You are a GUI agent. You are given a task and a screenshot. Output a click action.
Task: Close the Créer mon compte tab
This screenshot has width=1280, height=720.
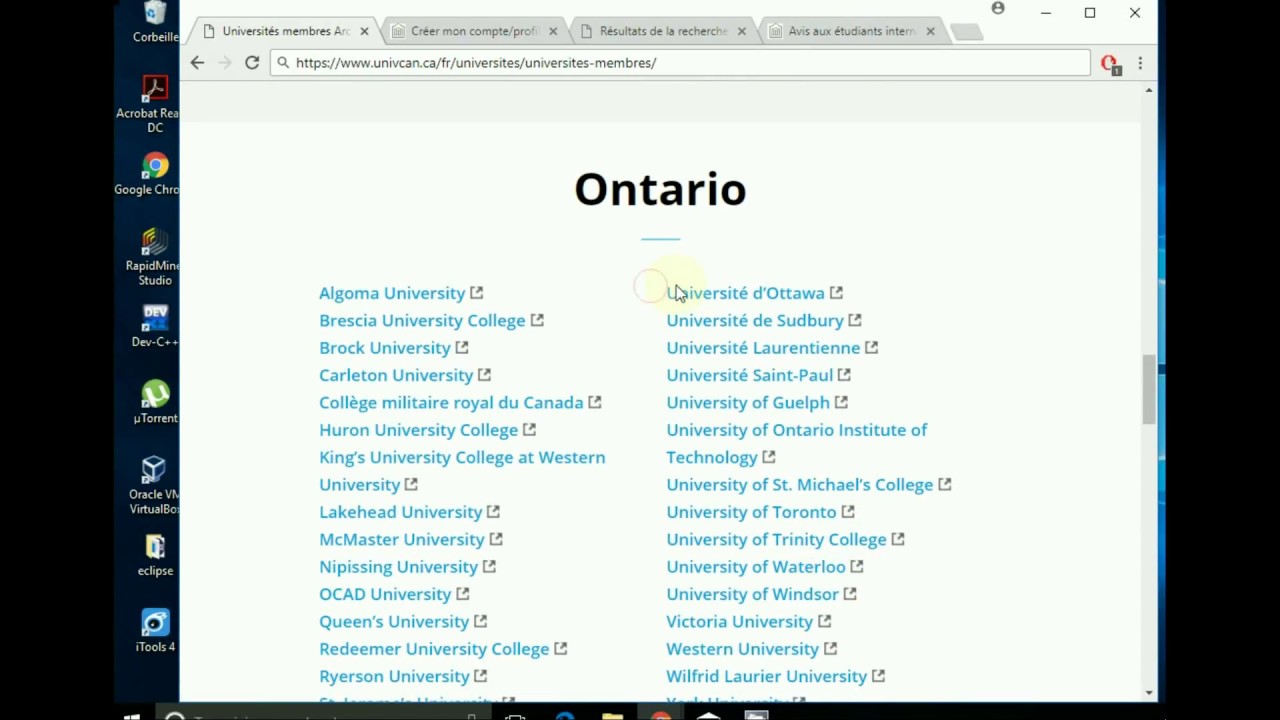pos(553,31)
